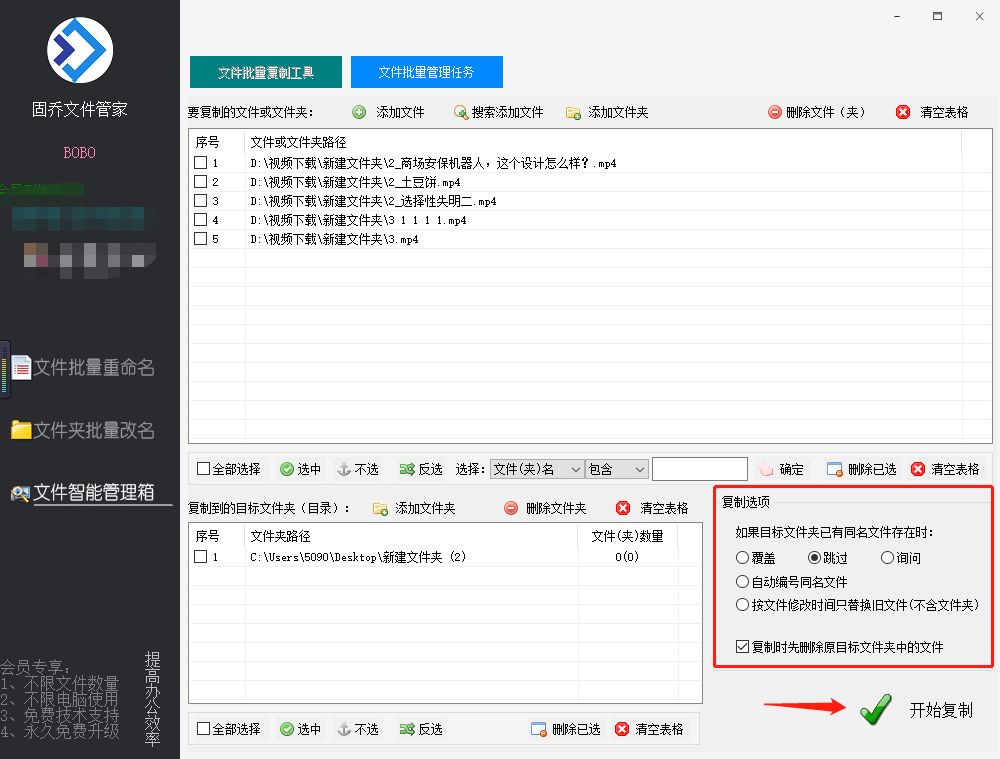The image size is (1000, 759).
Task: Select the 跳过 radio option
Action: 814,558
